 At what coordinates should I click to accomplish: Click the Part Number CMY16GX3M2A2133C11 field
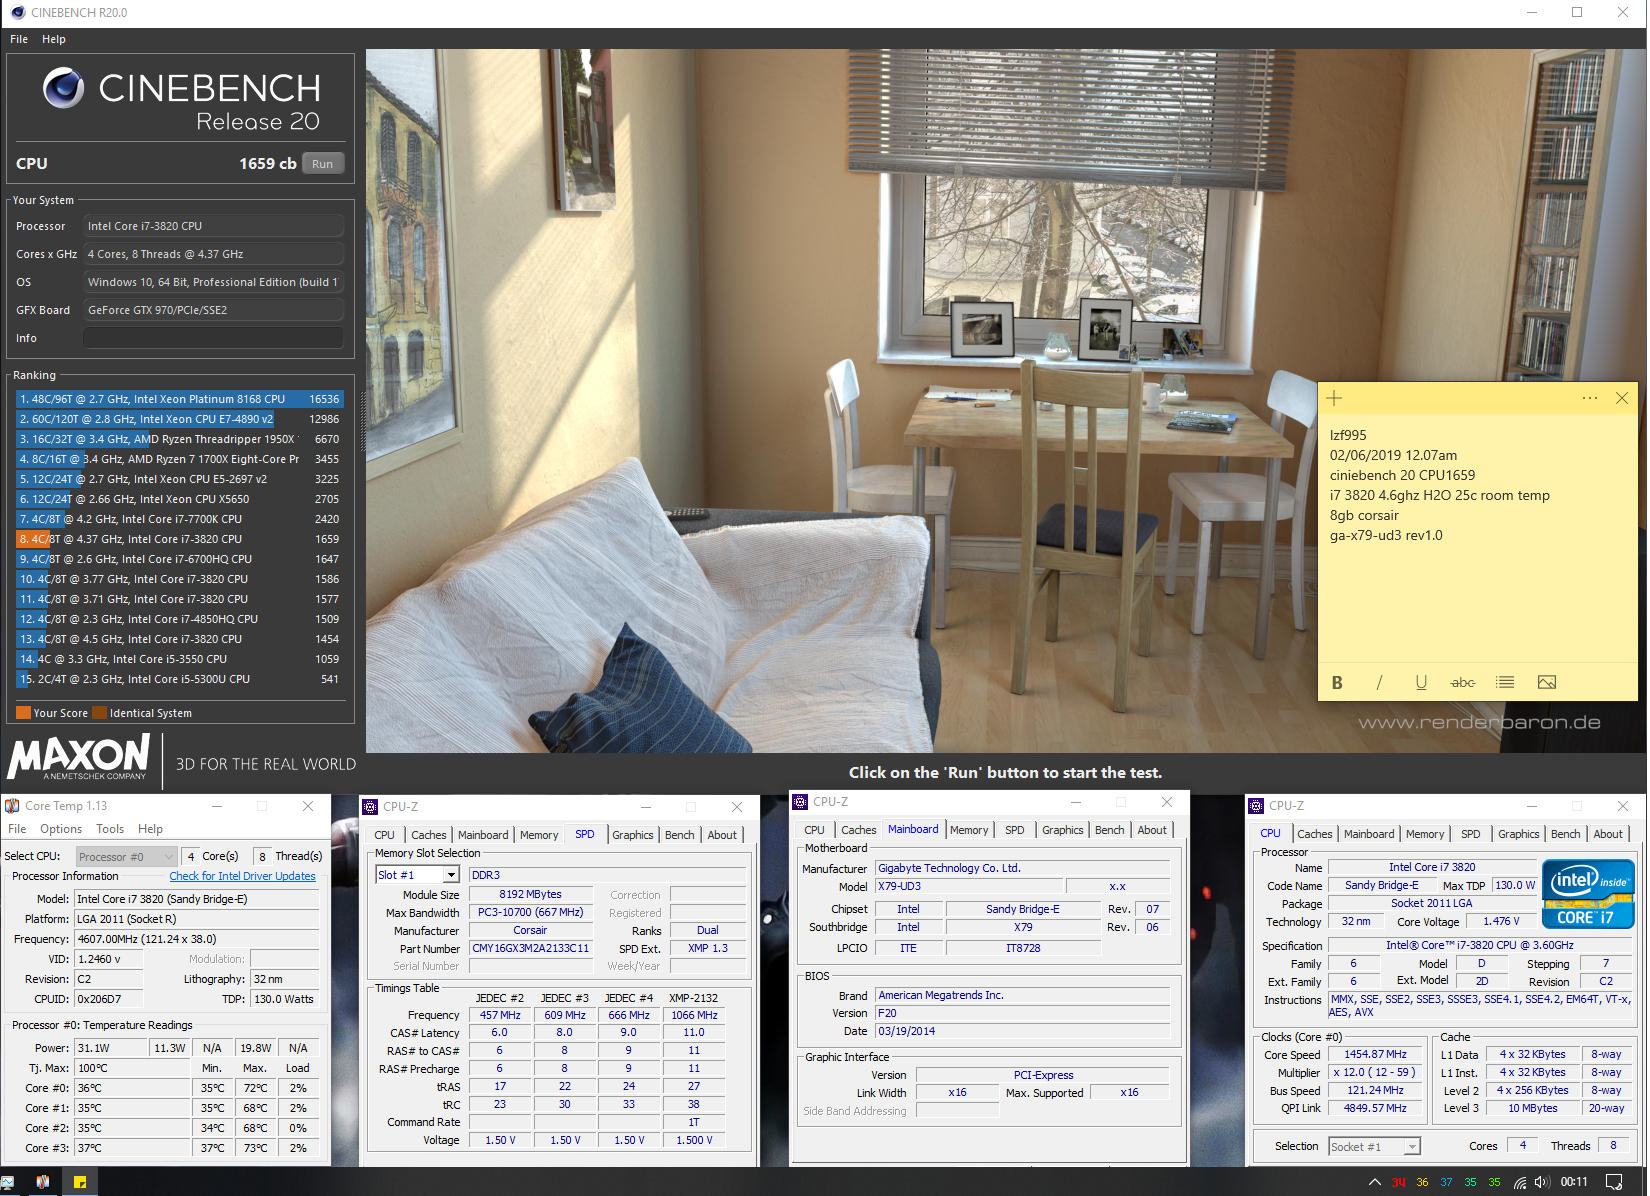(531, 948)
